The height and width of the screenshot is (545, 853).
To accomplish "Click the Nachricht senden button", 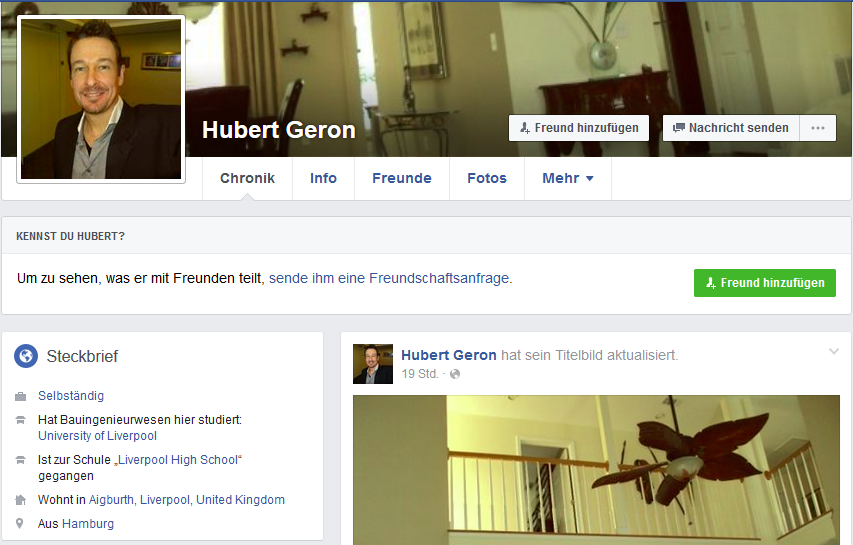I will tap(731, 128).
